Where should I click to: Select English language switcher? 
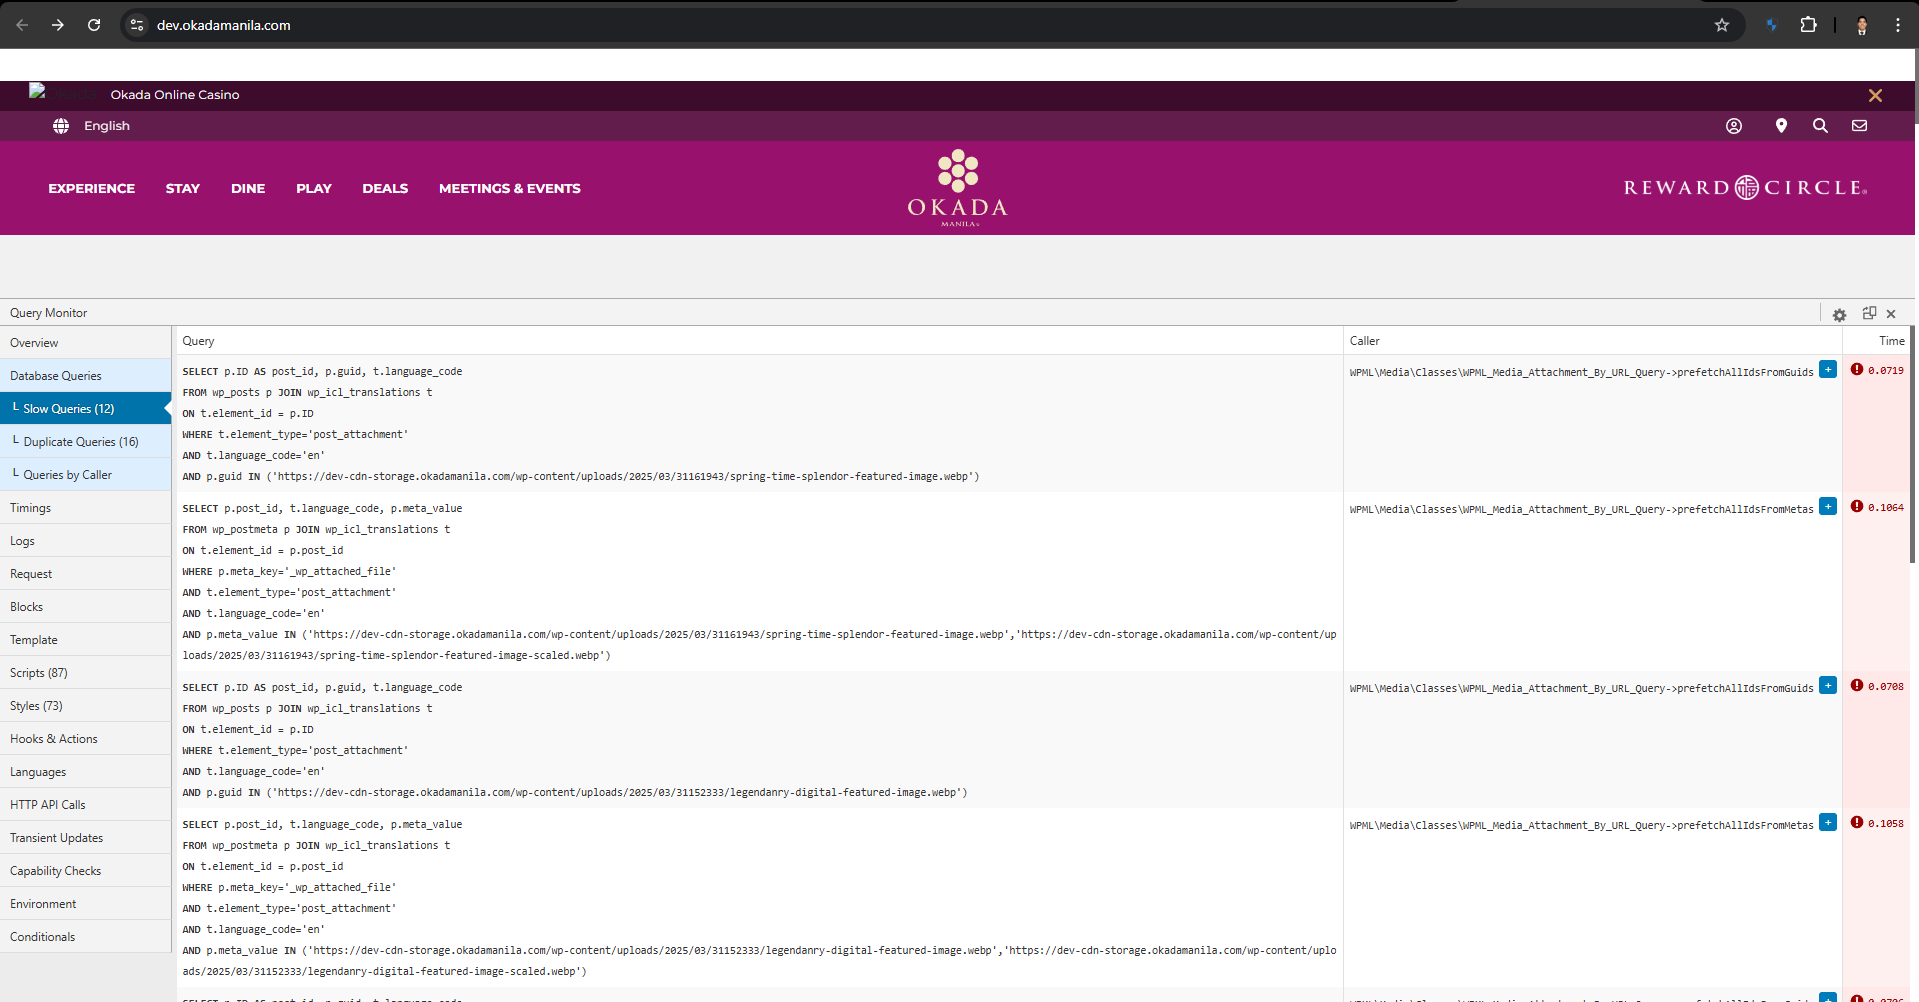pyautogui.click(x=107, y=126)
